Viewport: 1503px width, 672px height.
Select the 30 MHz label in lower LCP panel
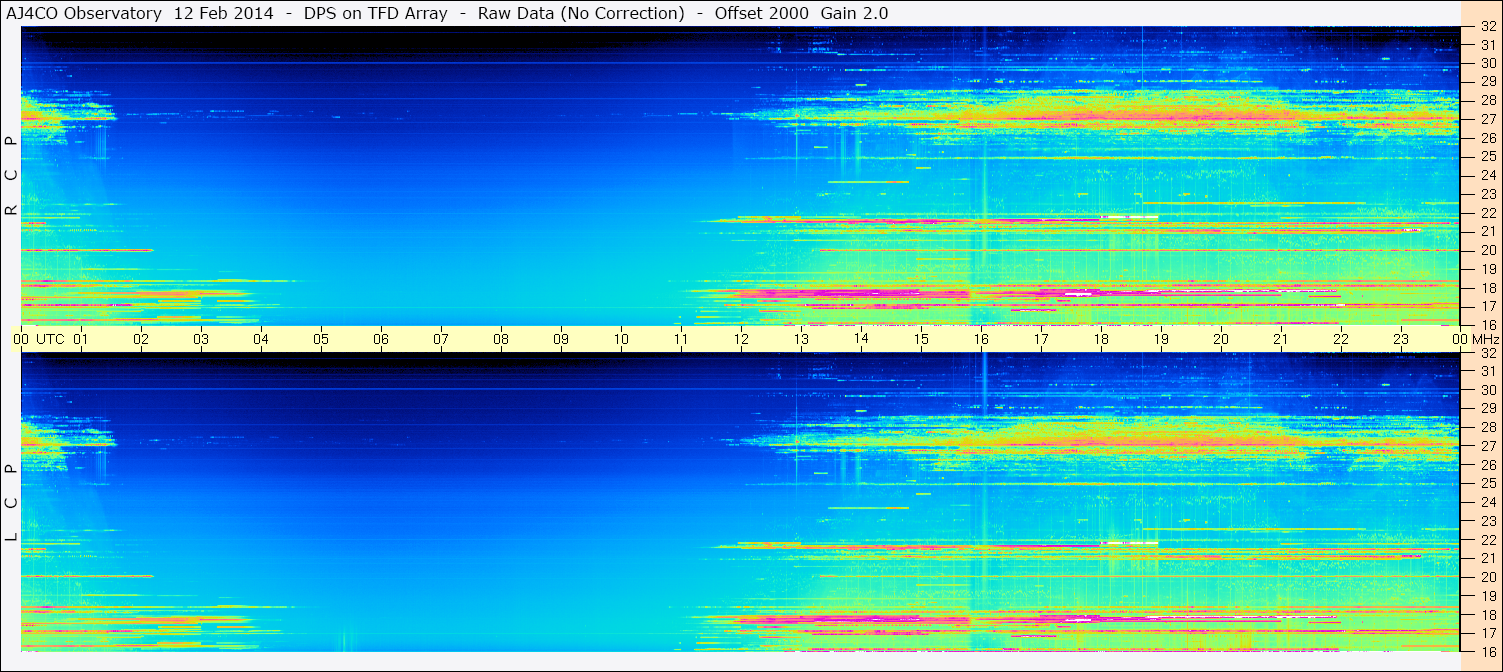1487,390
